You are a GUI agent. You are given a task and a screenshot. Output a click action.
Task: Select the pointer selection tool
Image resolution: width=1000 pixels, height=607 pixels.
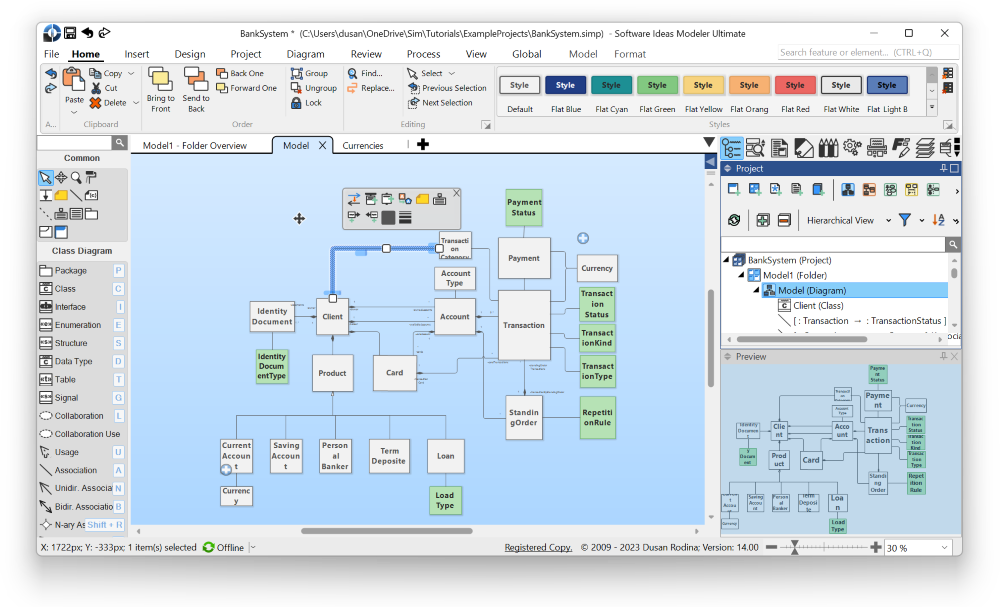click(45, 178)
